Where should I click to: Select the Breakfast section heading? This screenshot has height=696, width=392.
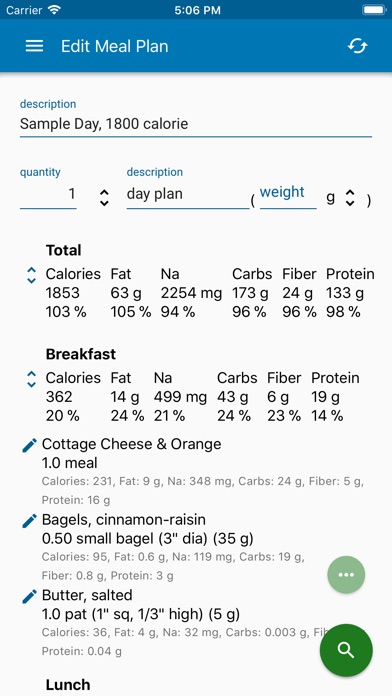[x=81, y=354]
